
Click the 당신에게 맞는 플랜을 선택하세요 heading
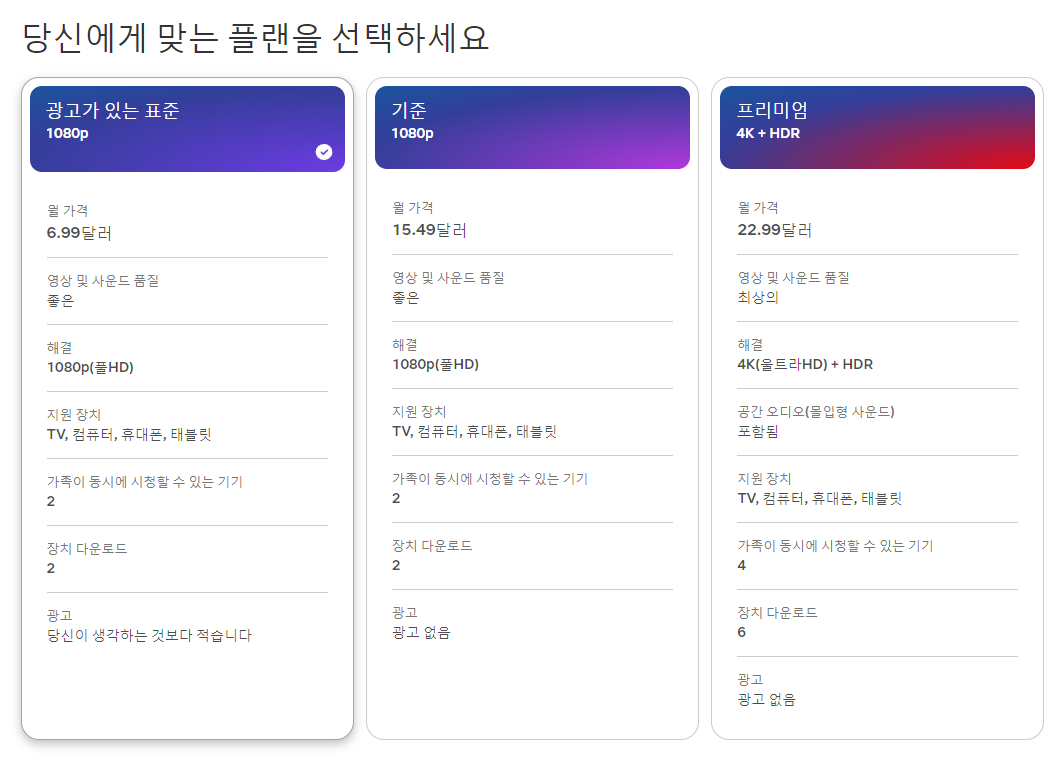[x=255, y=38]
